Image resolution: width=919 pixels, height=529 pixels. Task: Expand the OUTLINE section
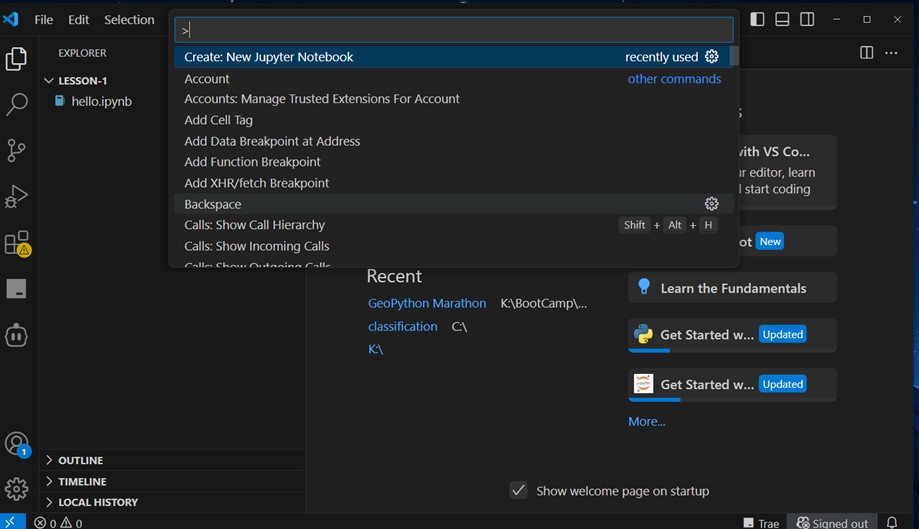click(x=49, y=460)
